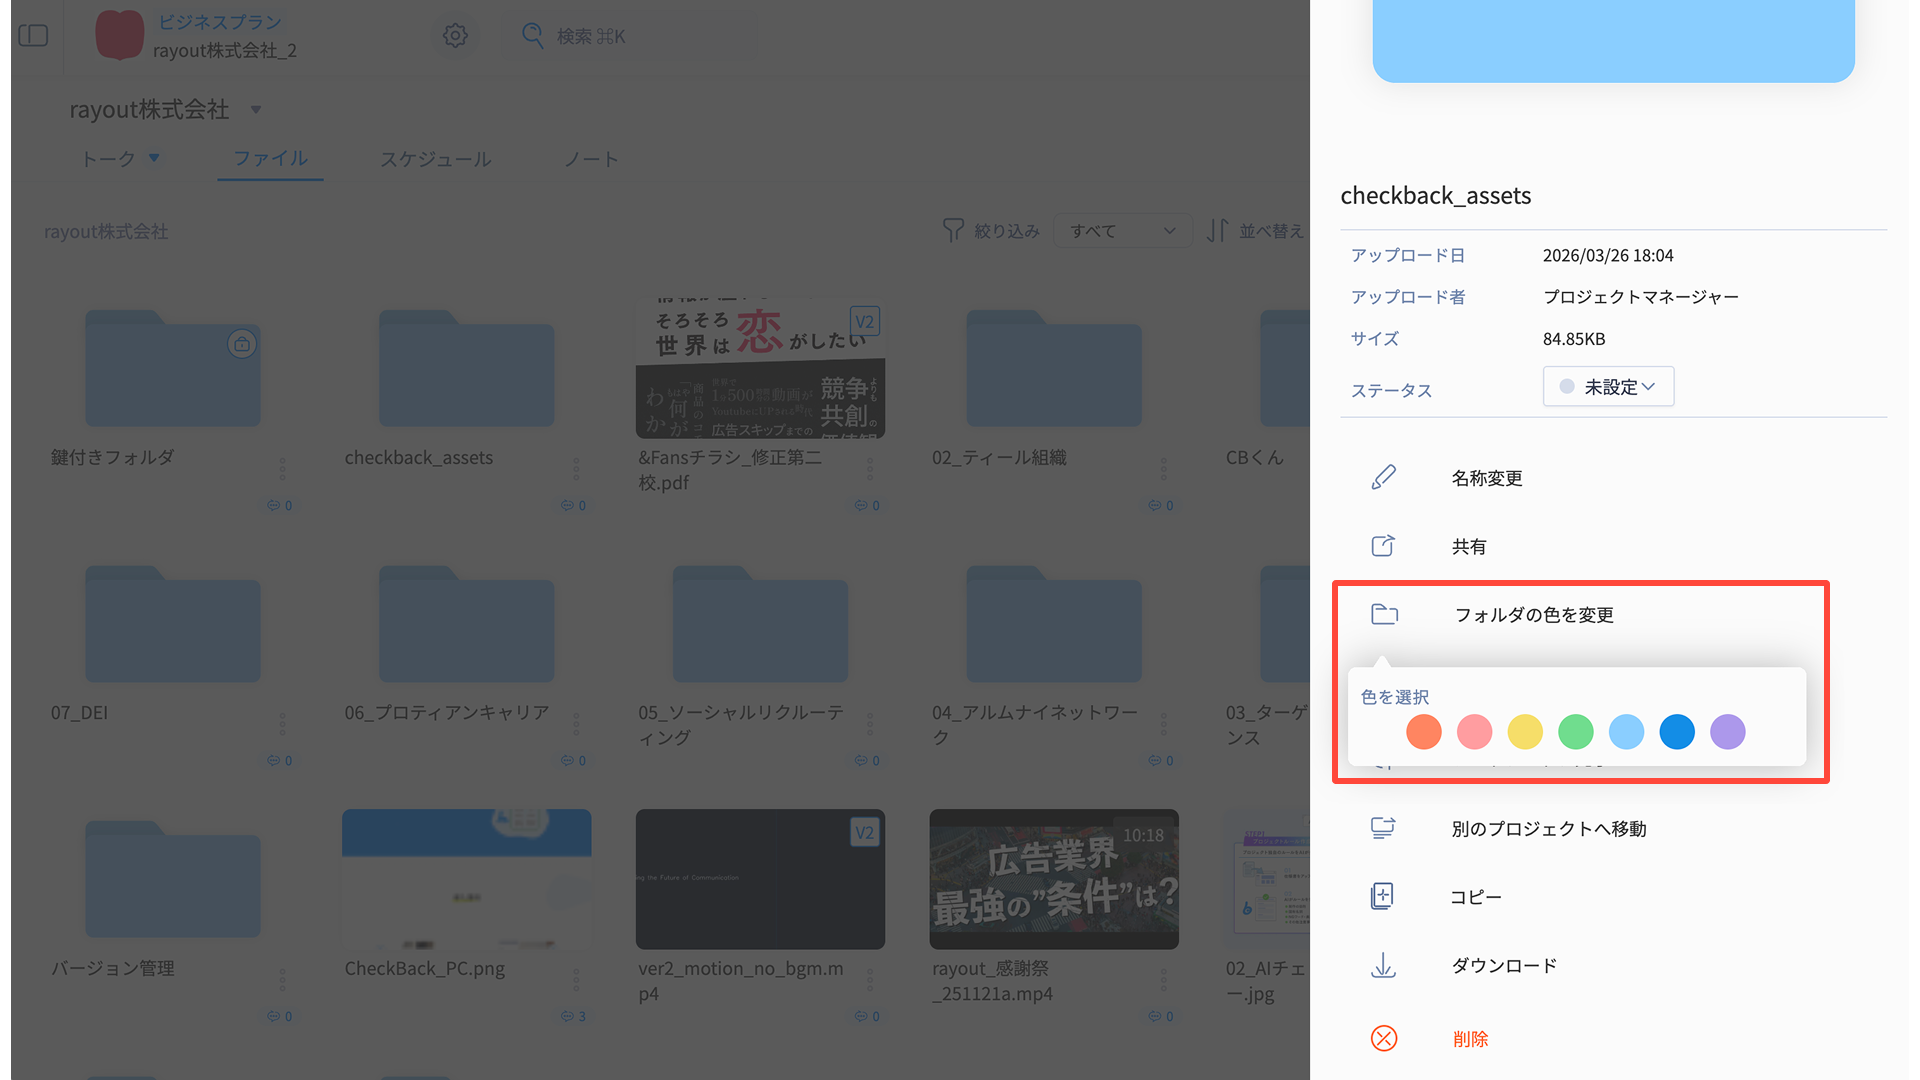This screenshot has width=1920, height=1080.
Task: Expand the rayout株式会社 project dropdown arrow
Action: 256,110
